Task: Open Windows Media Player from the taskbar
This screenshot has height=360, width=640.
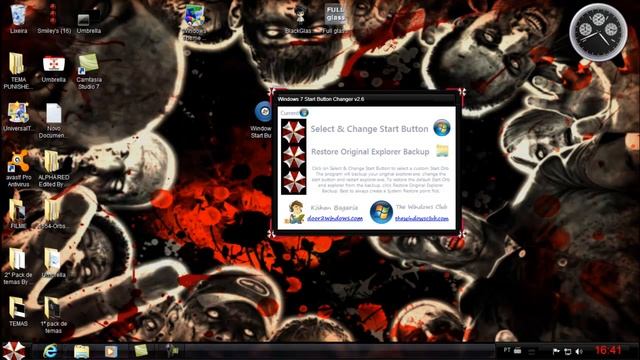Action: coord(111,351)
